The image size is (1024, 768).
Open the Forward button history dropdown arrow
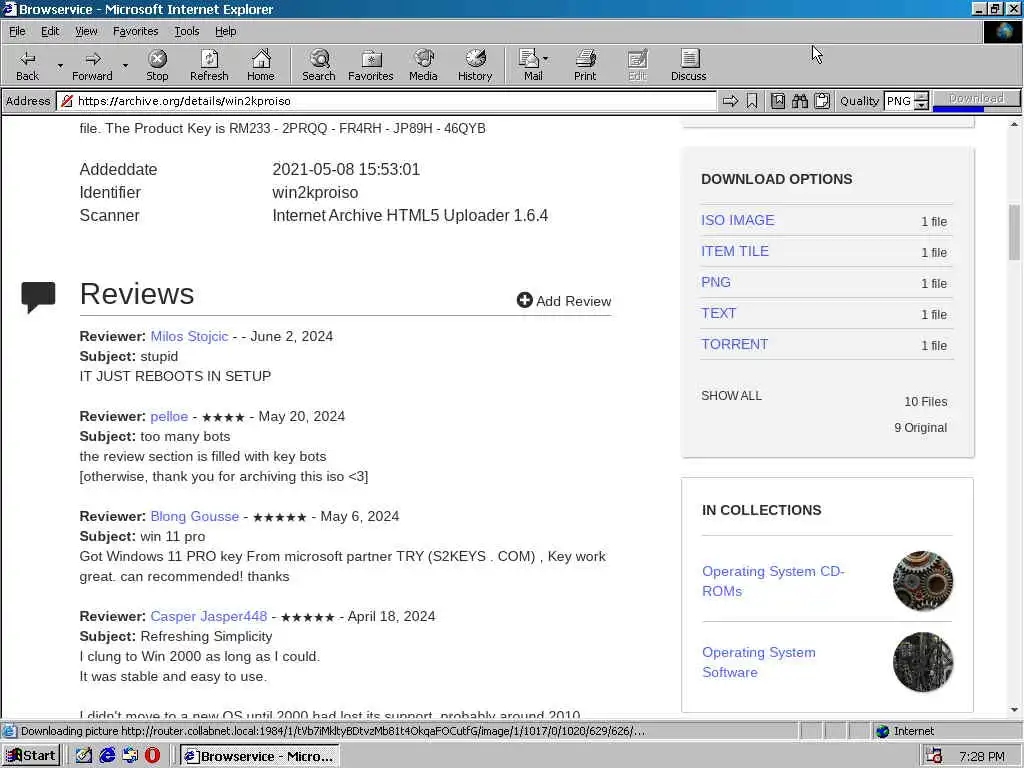[125, 65]
